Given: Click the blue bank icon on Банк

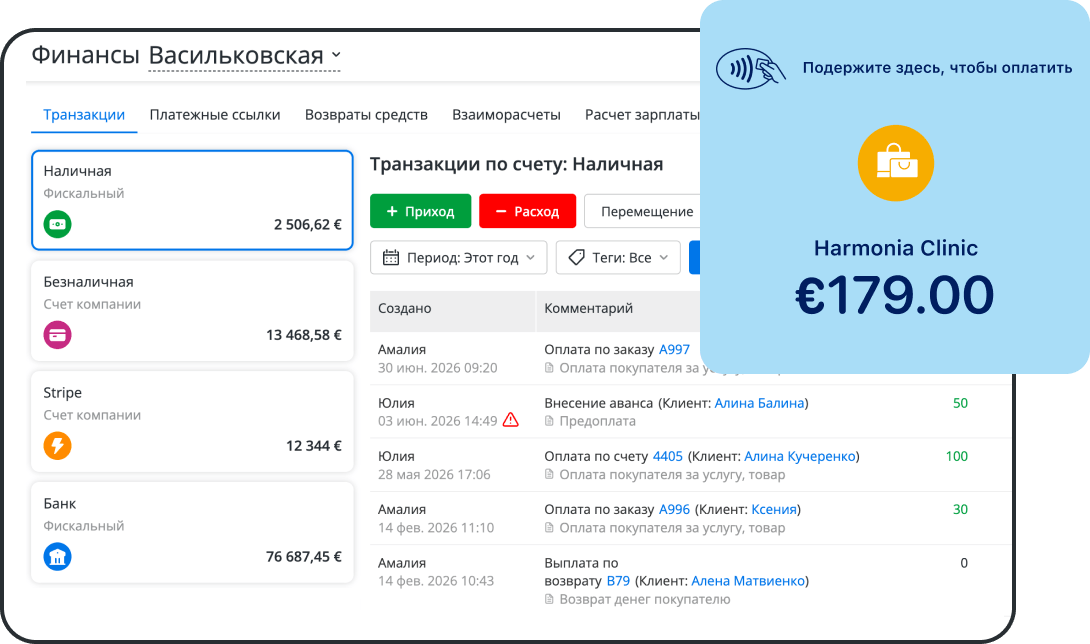Looking at the screenshot, I should click(x=58, y=556).
